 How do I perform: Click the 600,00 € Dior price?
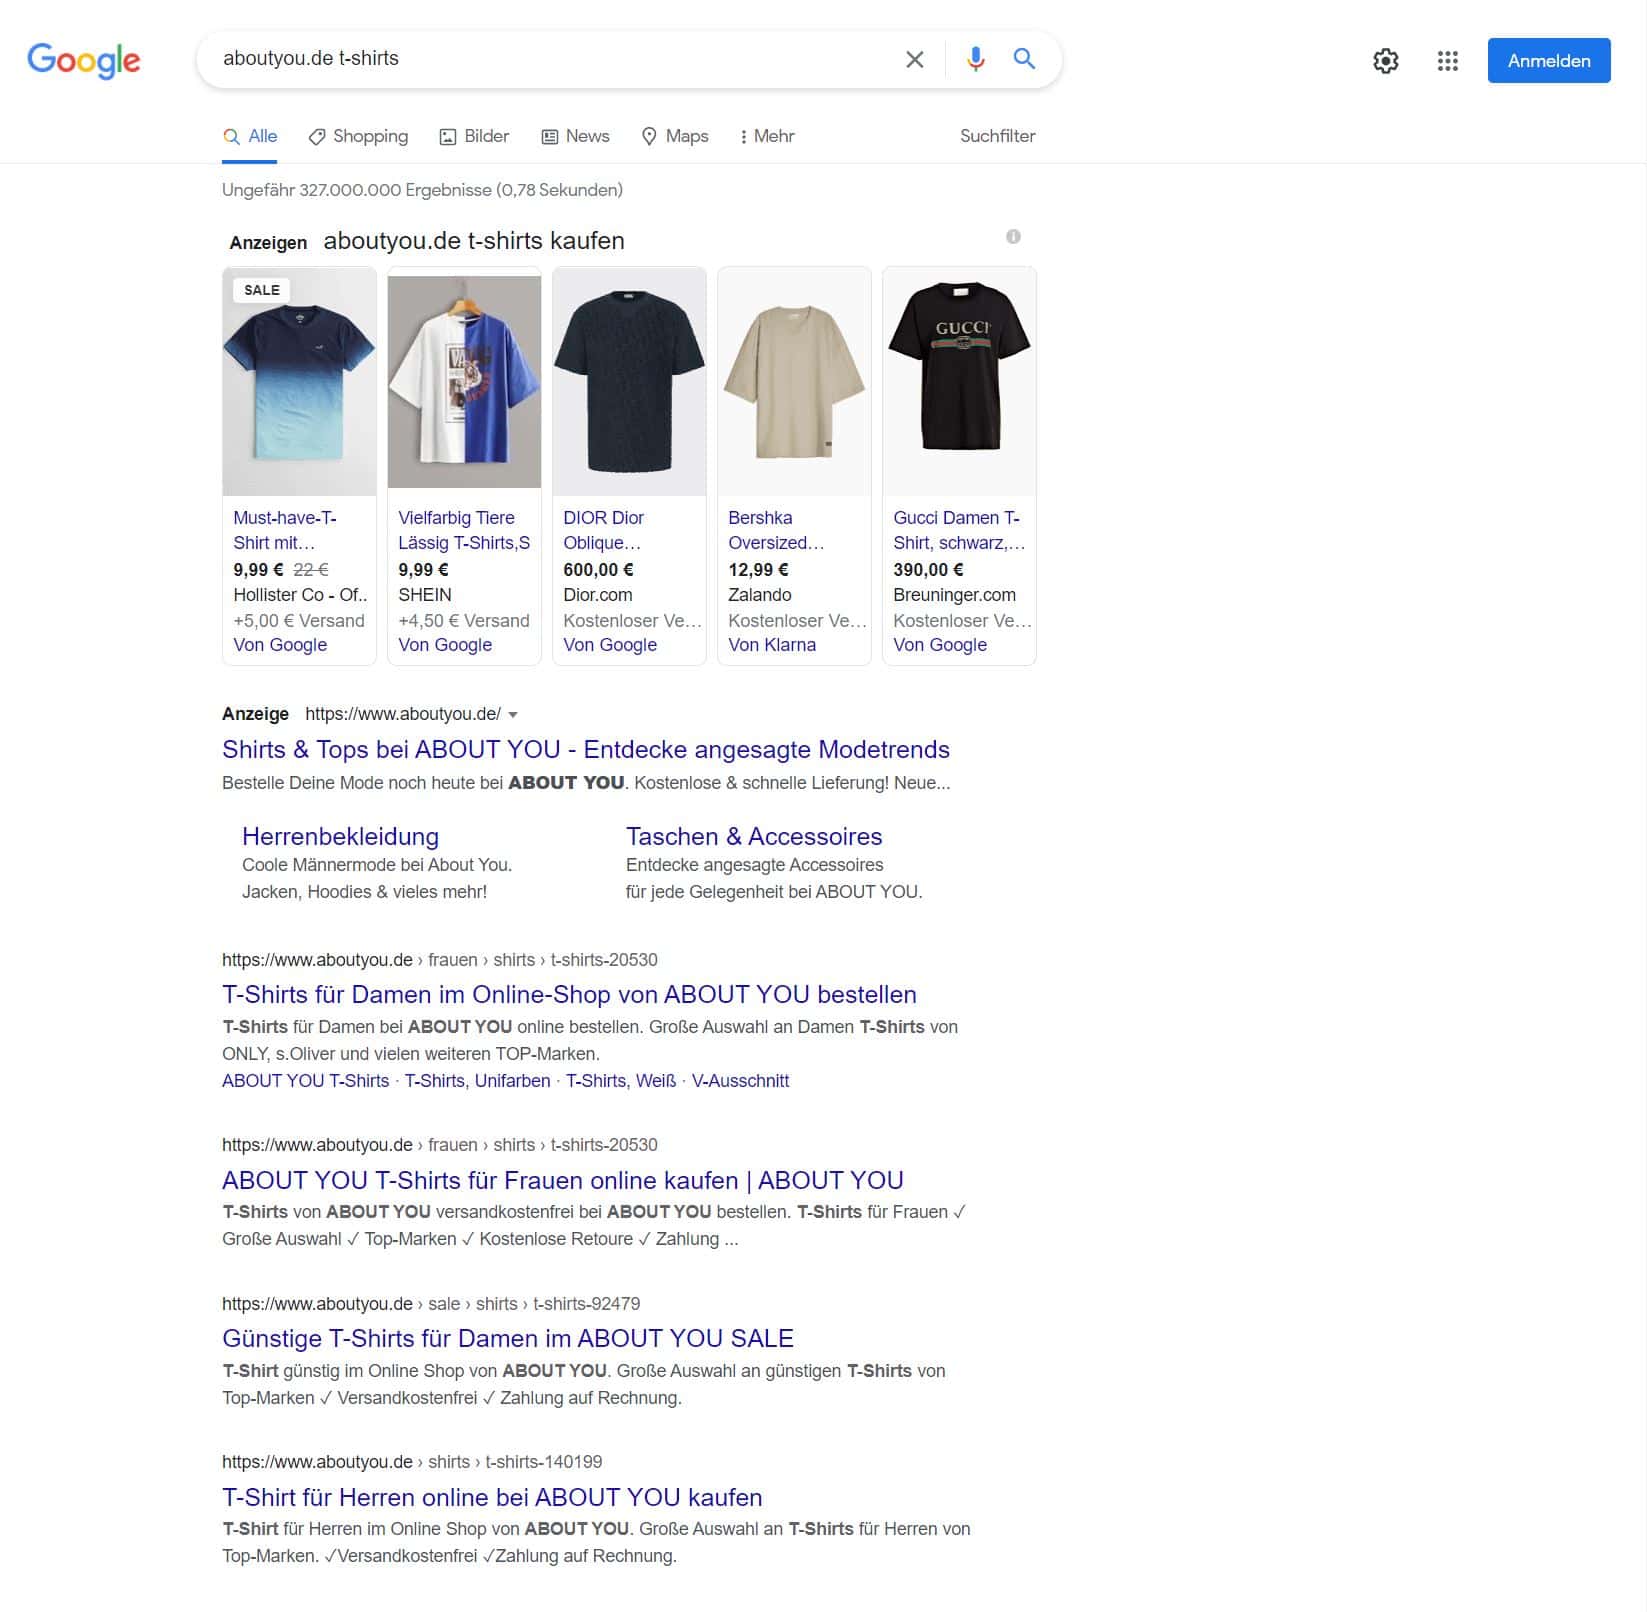[598, 570]
